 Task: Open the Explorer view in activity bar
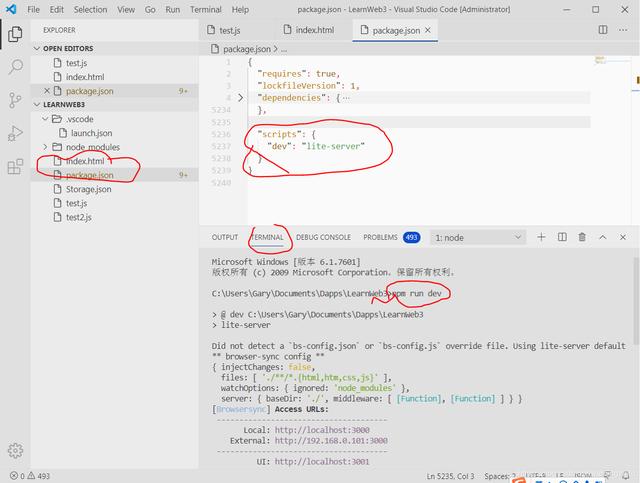click(x=15, y=34)
